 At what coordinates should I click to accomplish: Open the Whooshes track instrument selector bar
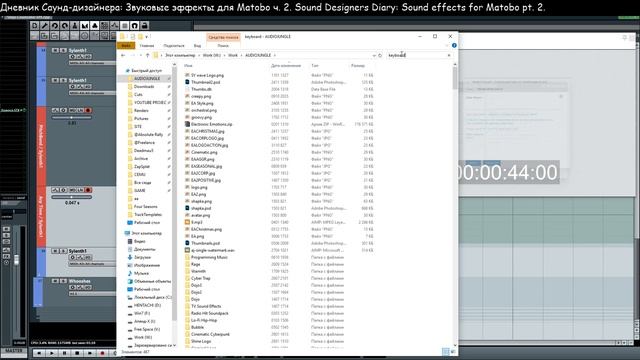tap(92, 293)
